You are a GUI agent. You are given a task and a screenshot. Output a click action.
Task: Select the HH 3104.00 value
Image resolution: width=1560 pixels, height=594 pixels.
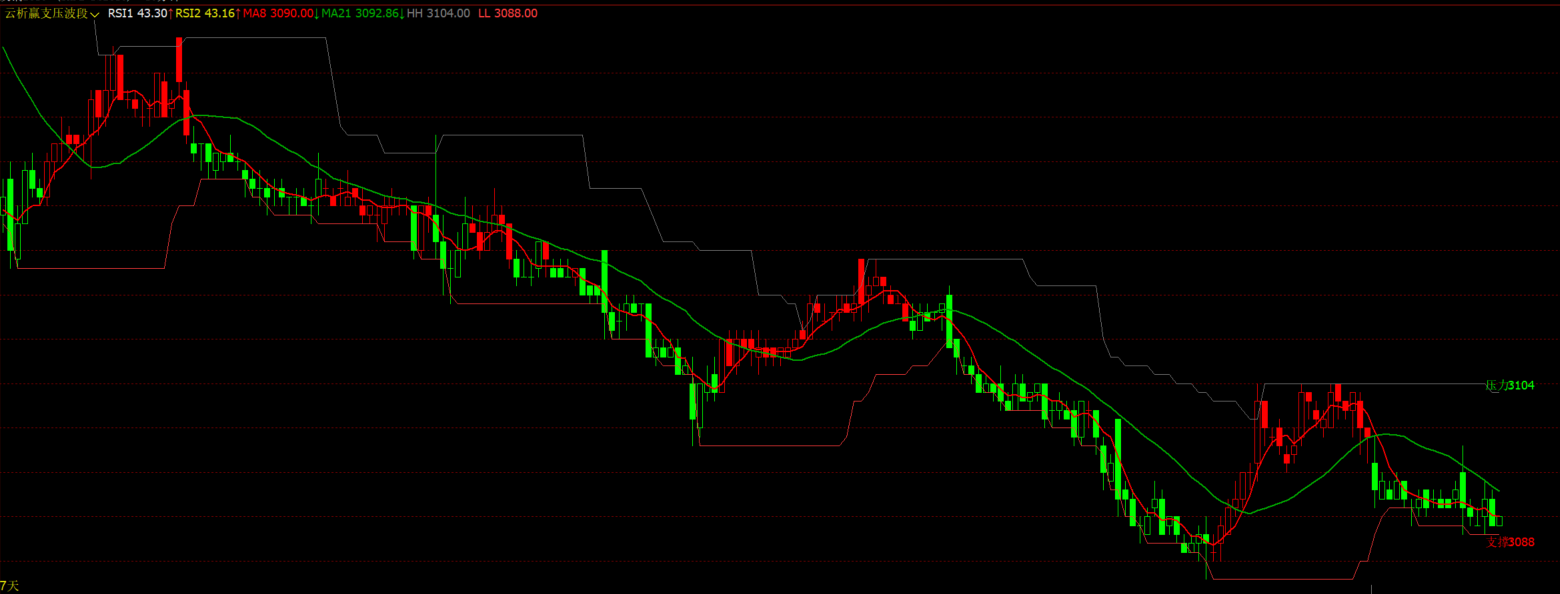pos(438,14)
